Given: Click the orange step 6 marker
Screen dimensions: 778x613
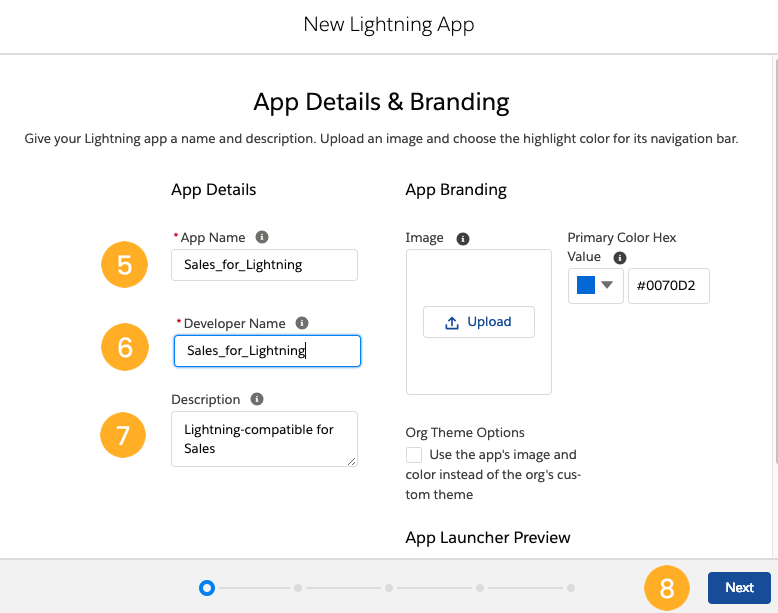Looking at the screenshot, I should [x=125, y=346].
